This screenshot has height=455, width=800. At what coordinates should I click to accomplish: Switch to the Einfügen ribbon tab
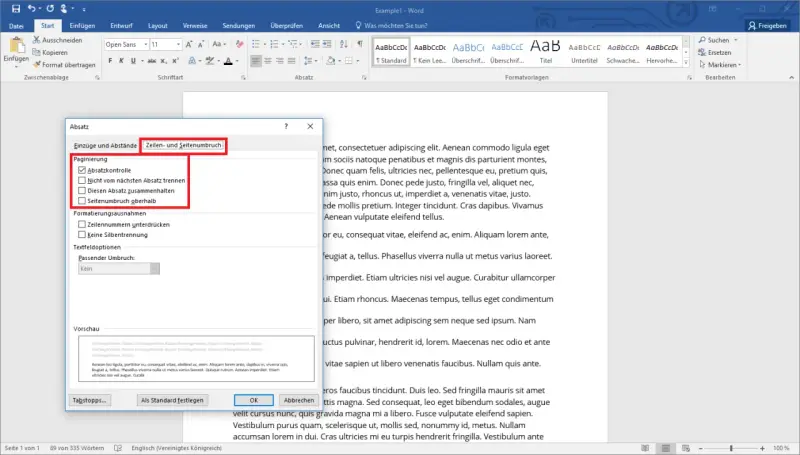(x=82, y=26)
